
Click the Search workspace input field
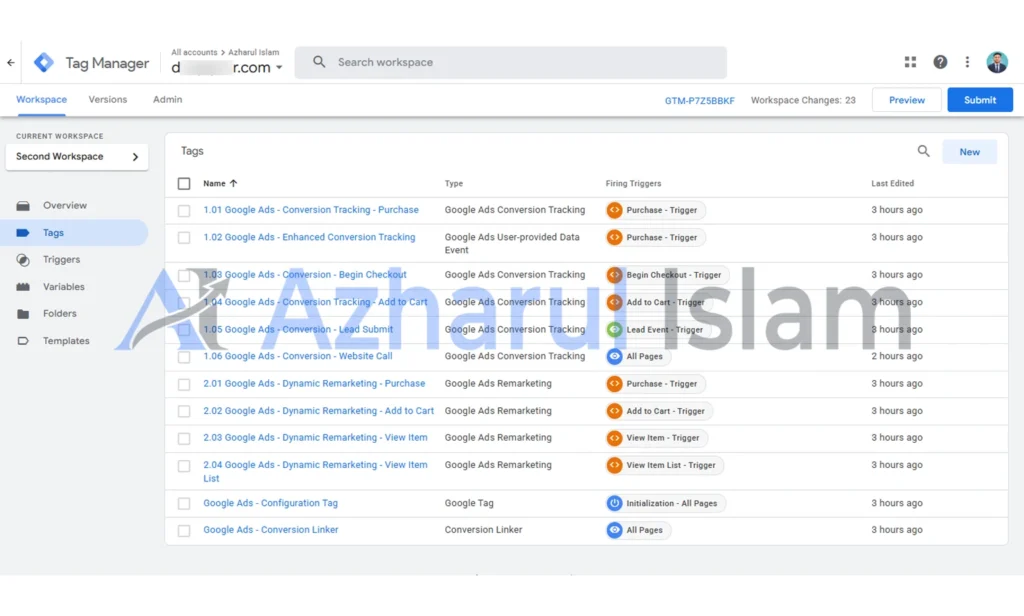click(x=511, y=63)
